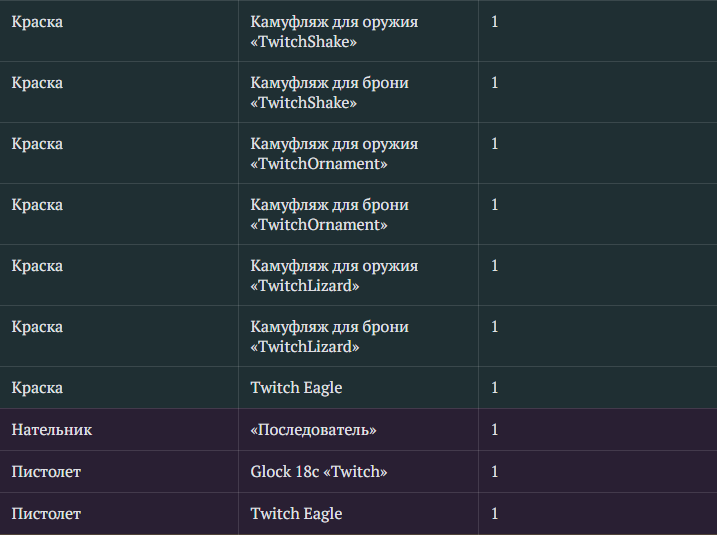The image size is (717, 535).
Task: Click Краска label in armor TwitchOrnament row
Action: pyautogui.click(x=37, y=205)
